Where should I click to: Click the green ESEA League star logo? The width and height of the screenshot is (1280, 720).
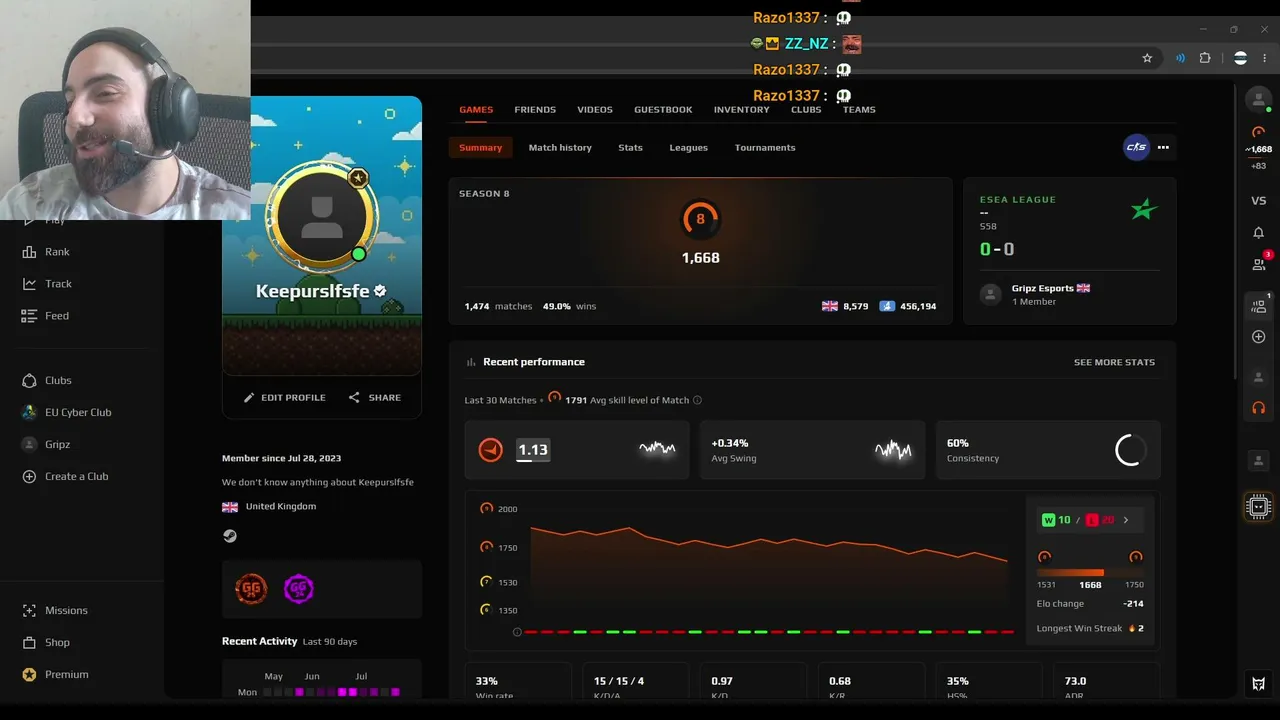(1144, 209)
